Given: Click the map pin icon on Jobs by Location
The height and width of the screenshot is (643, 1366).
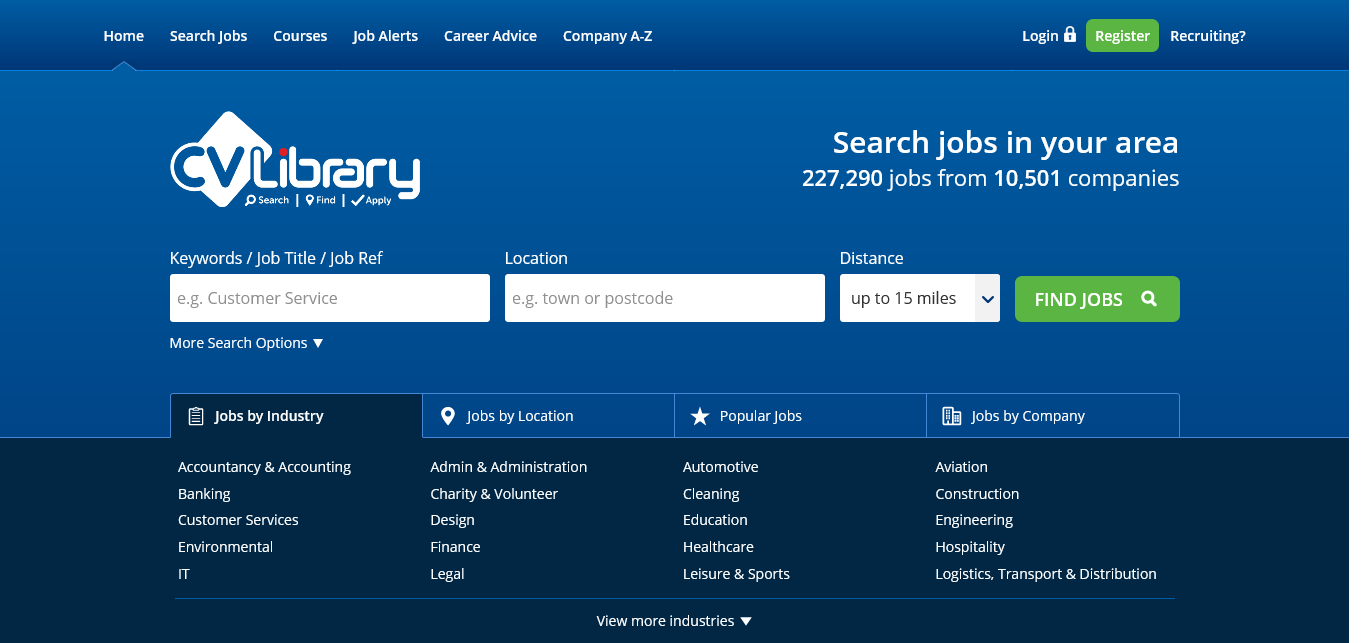Looking at the screenshot, I should 448,416.
